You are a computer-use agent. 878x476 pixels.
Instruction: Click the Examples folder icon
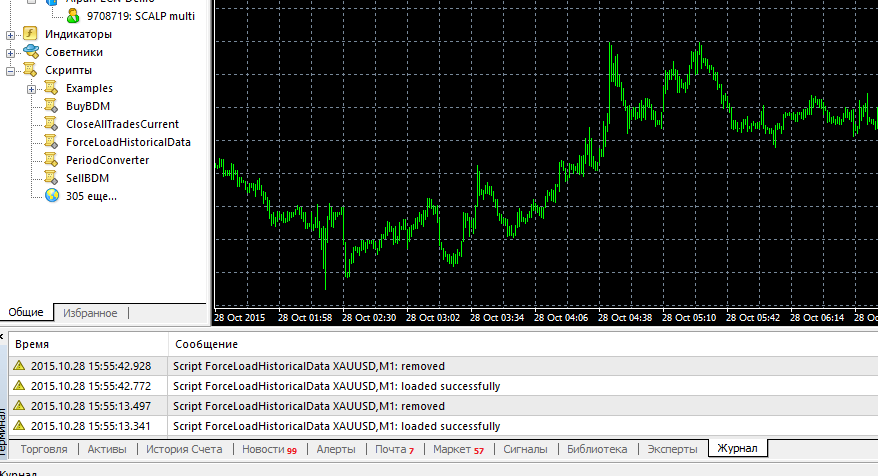coord(51,88)
